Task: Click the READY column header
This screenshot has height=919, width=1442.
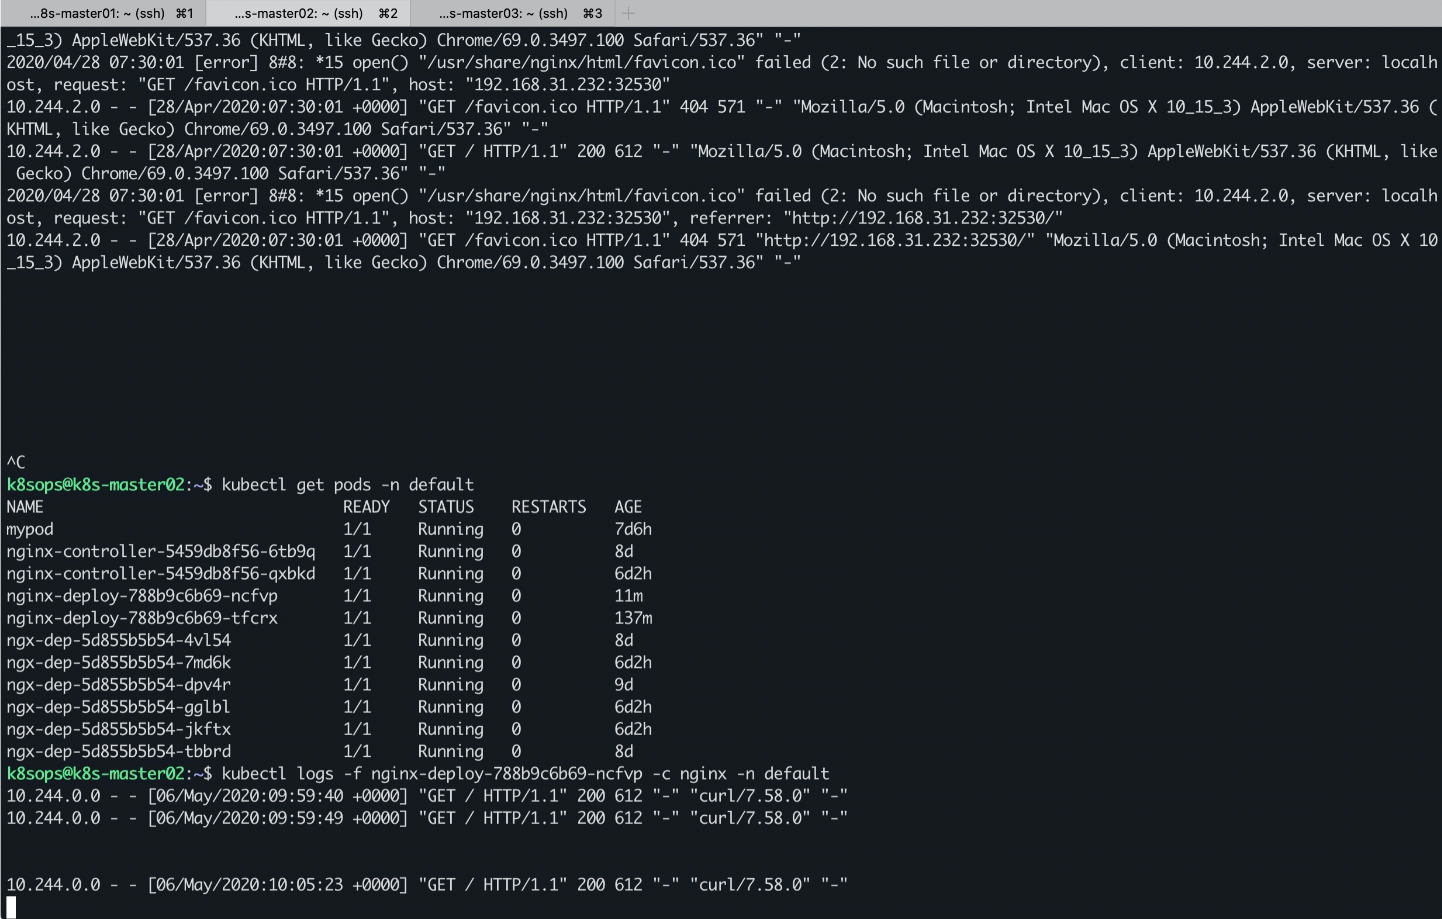Action: coord(366,507)
